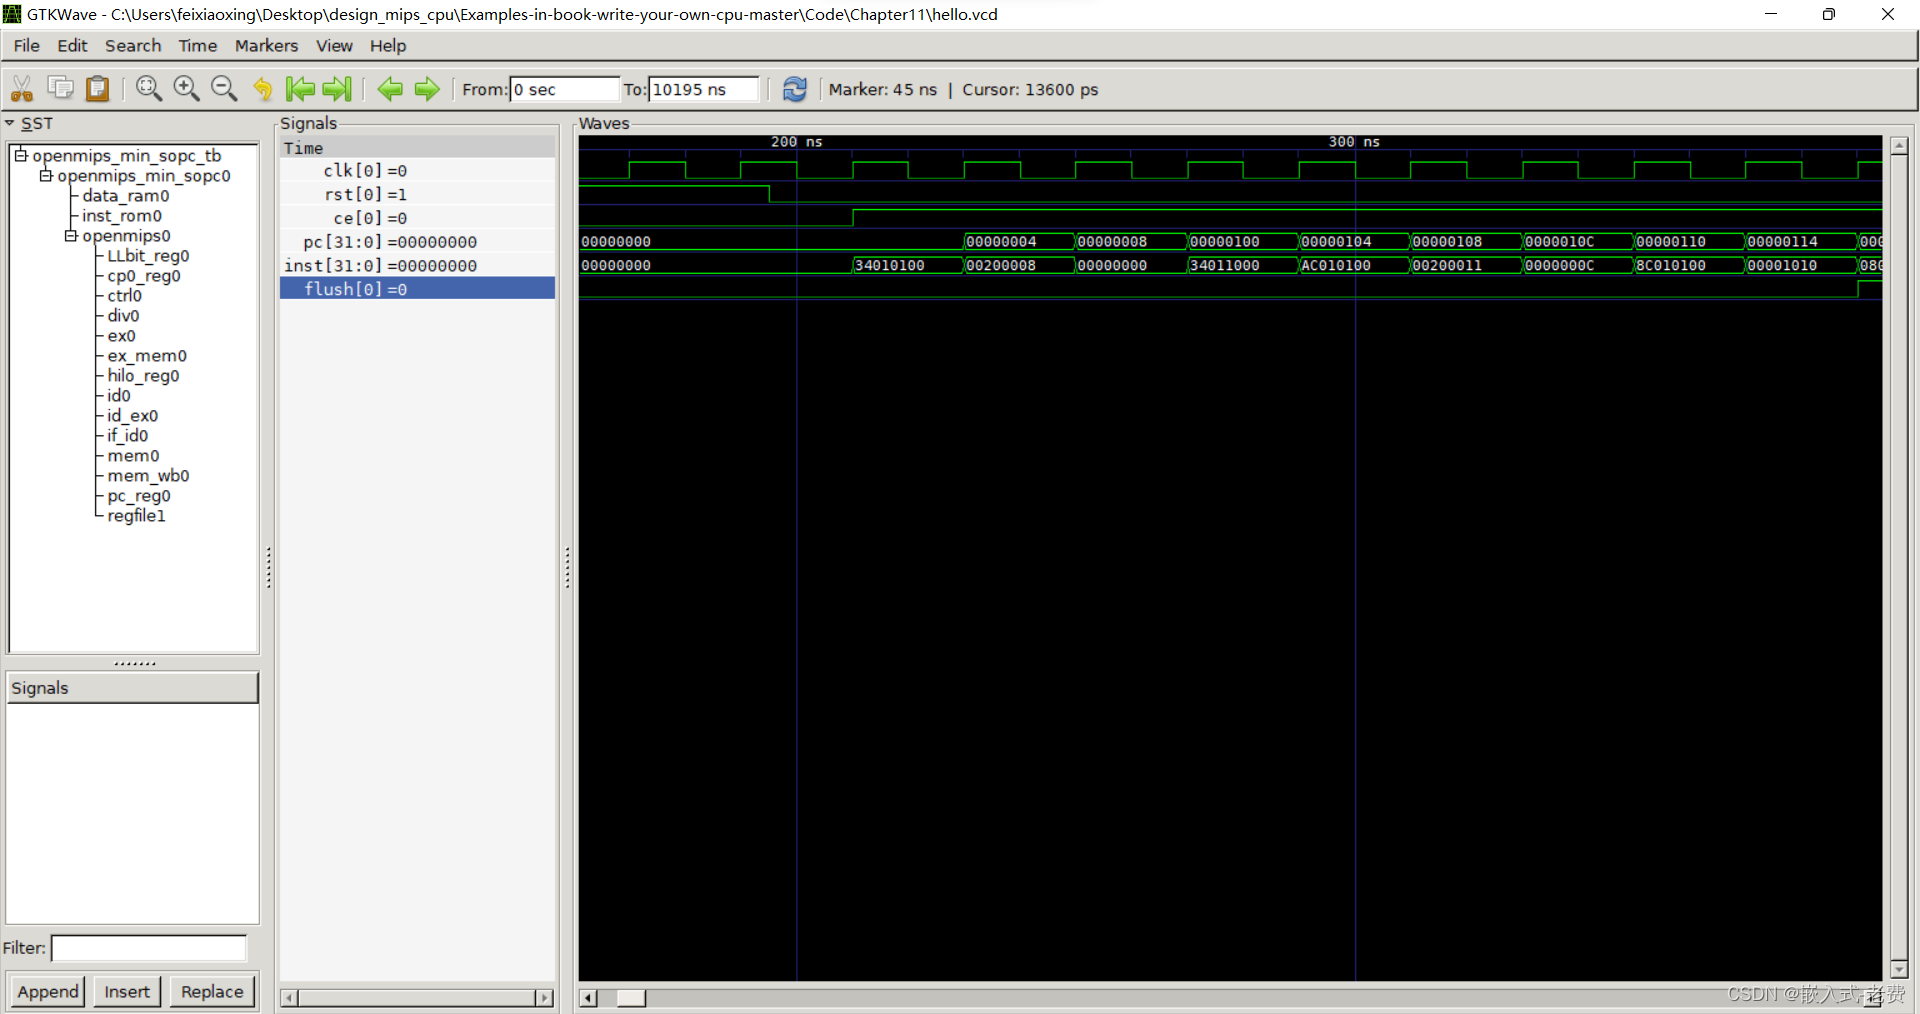The height and width of the screenshot is (1014, 1920).
Task: Click signals pane scrollbar left arrow
Action: (x=289, y=997)
